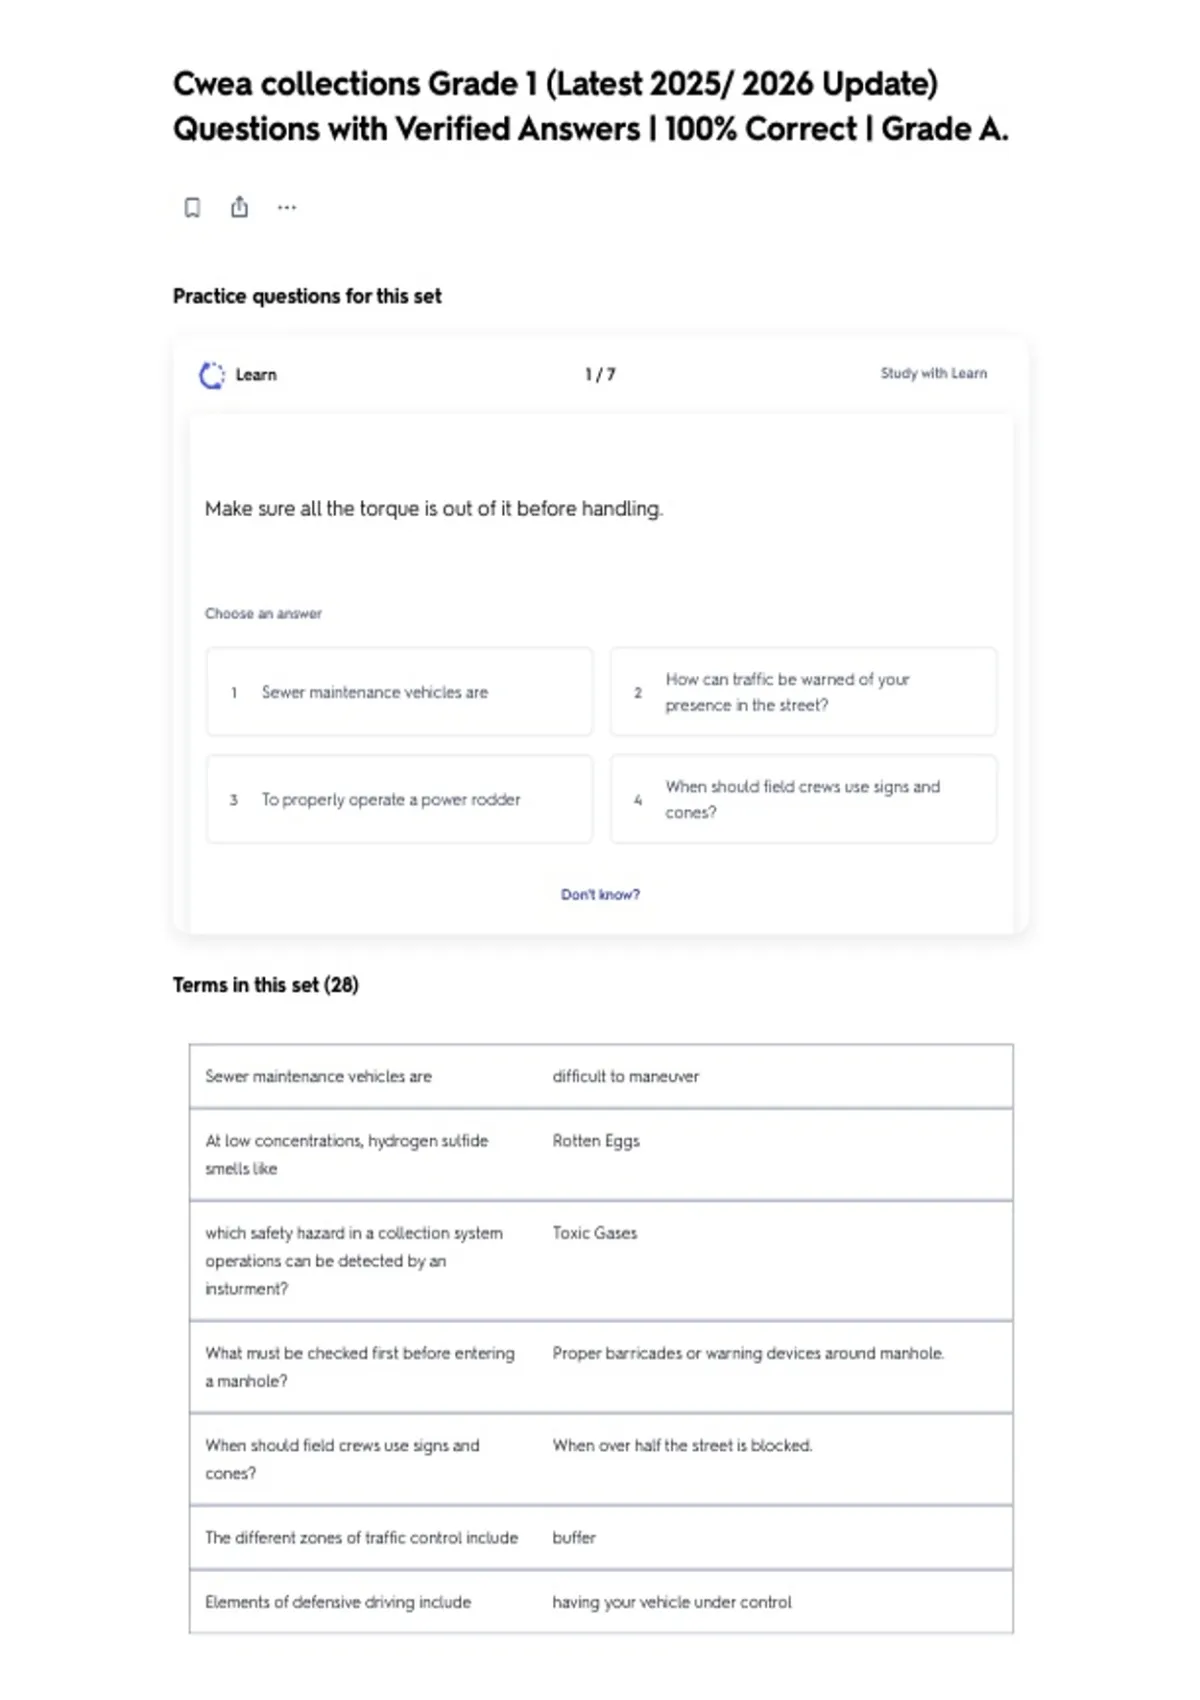Click the Learn spinner logo icon
This screenshot has width=1200, height=1700.
[212, 375]
